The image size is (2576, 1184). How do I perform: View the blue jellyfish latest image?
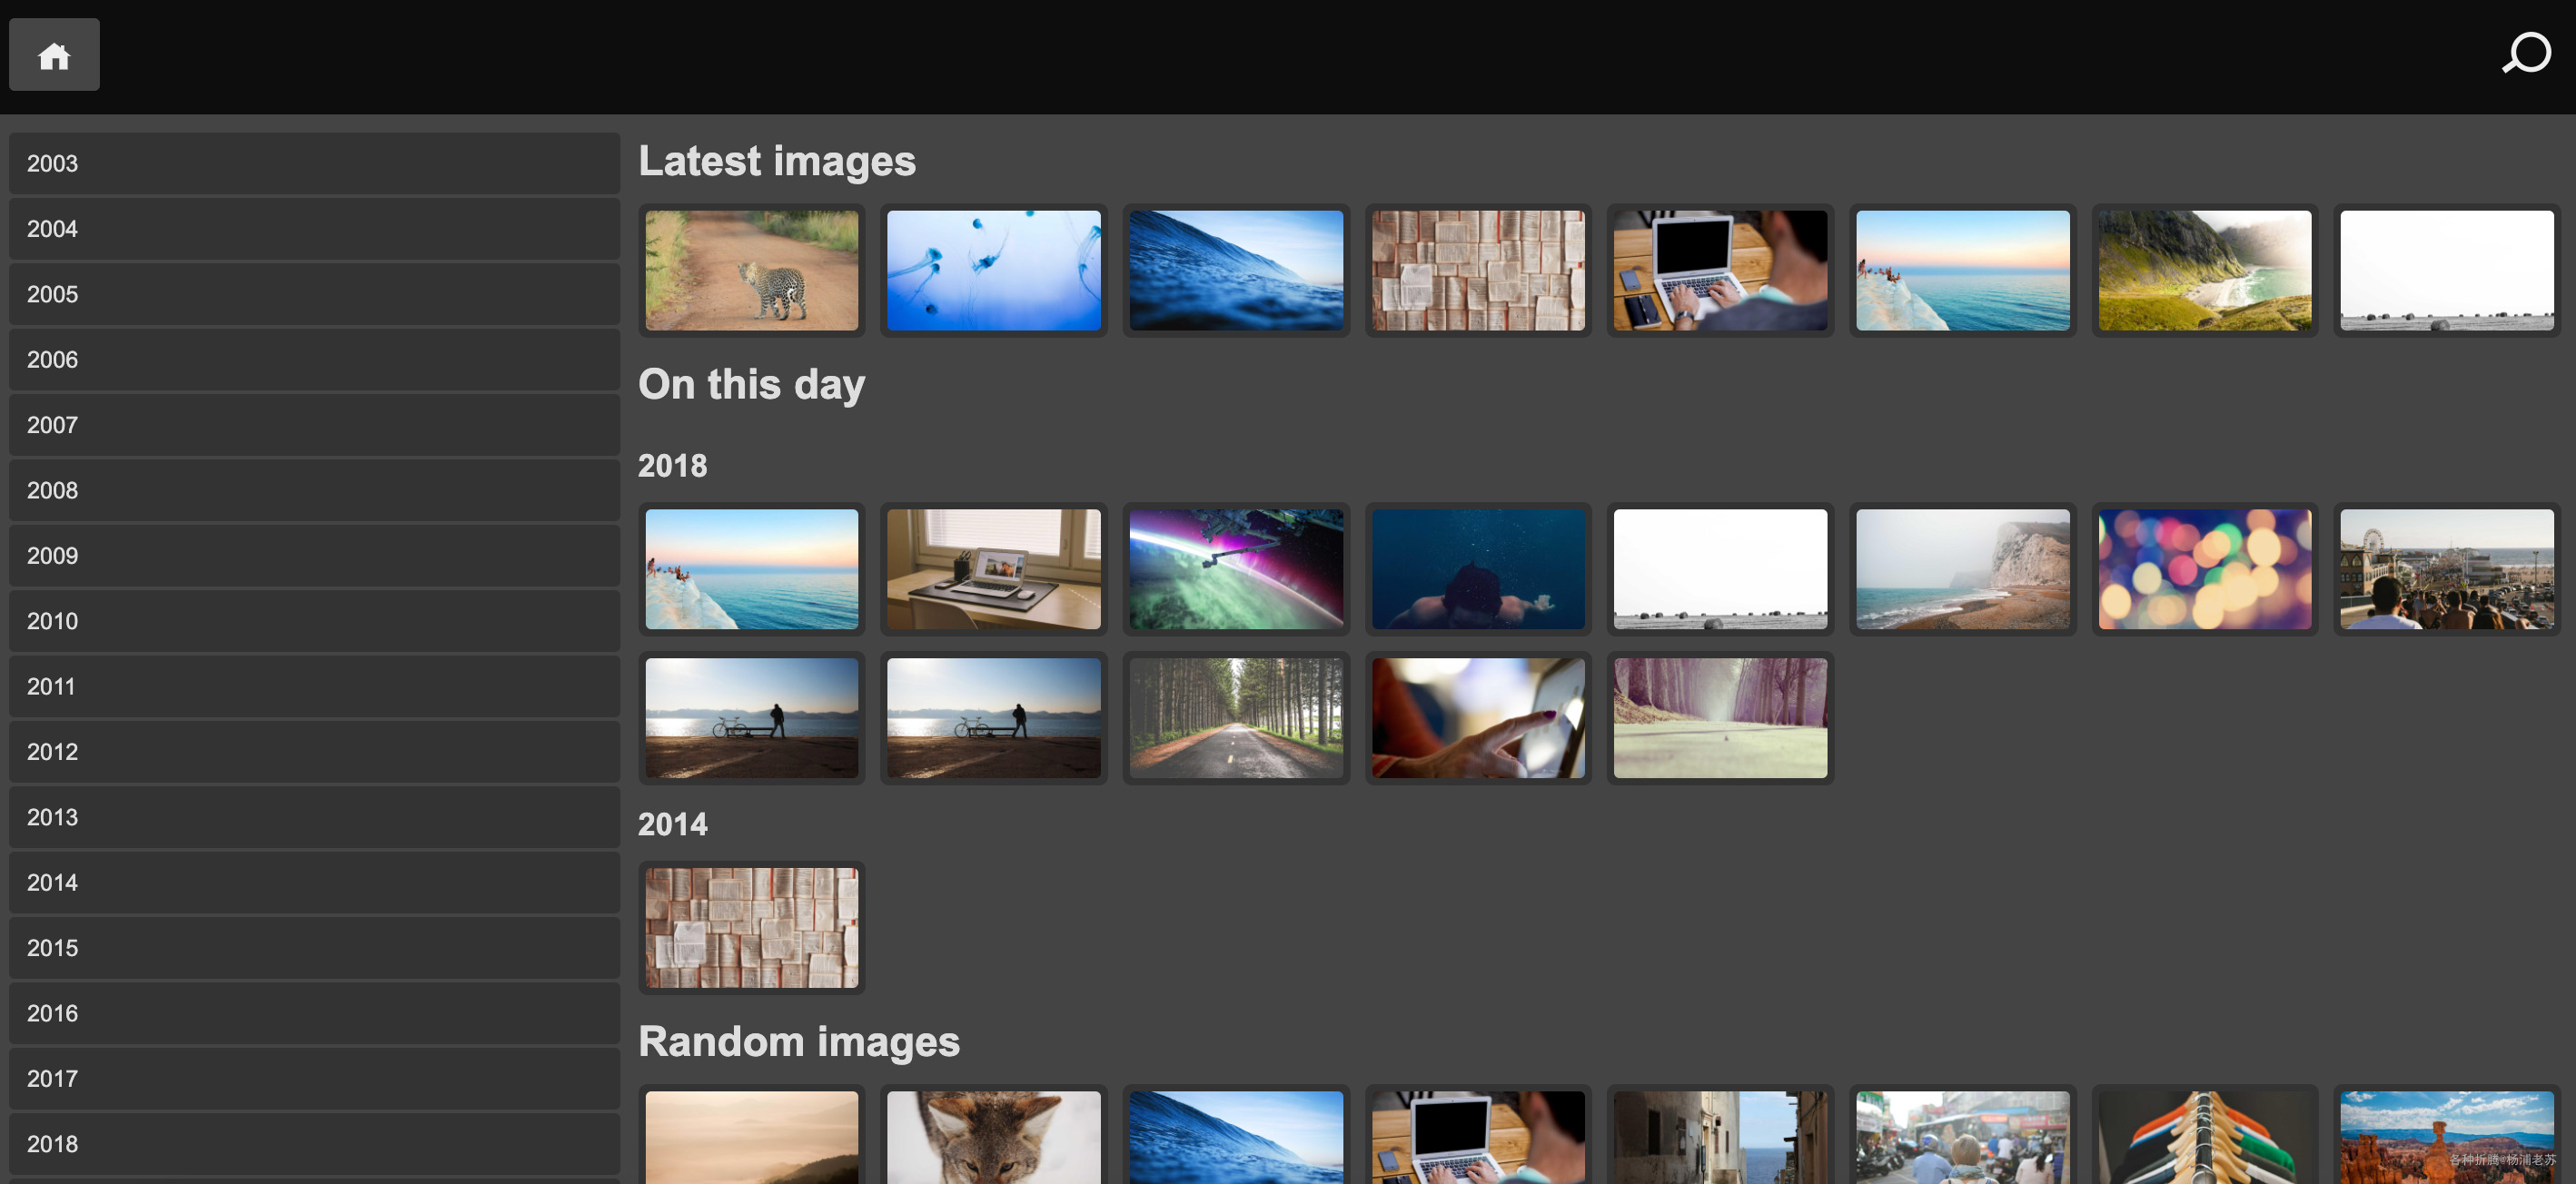(993, 270)
